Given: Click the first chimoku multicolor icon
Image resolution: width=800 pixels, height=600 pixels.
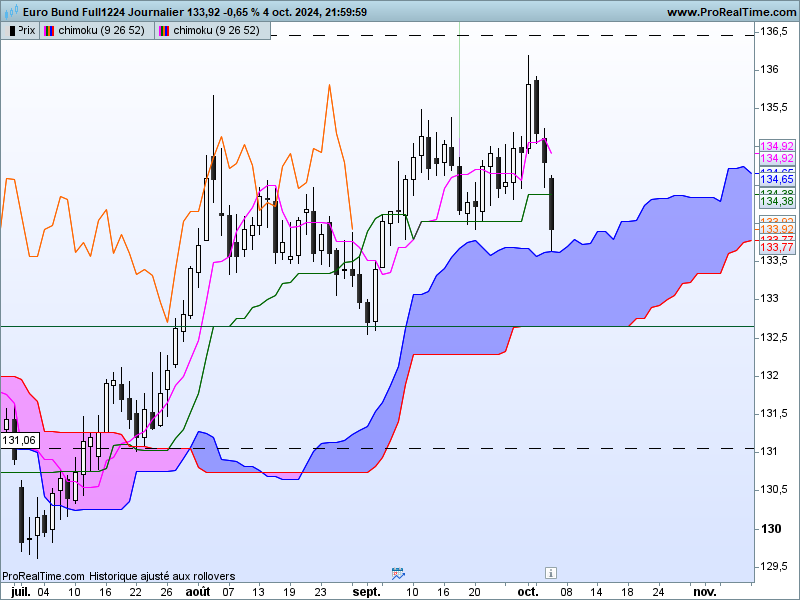Looking at the screenshot, I should coord(49,31).
